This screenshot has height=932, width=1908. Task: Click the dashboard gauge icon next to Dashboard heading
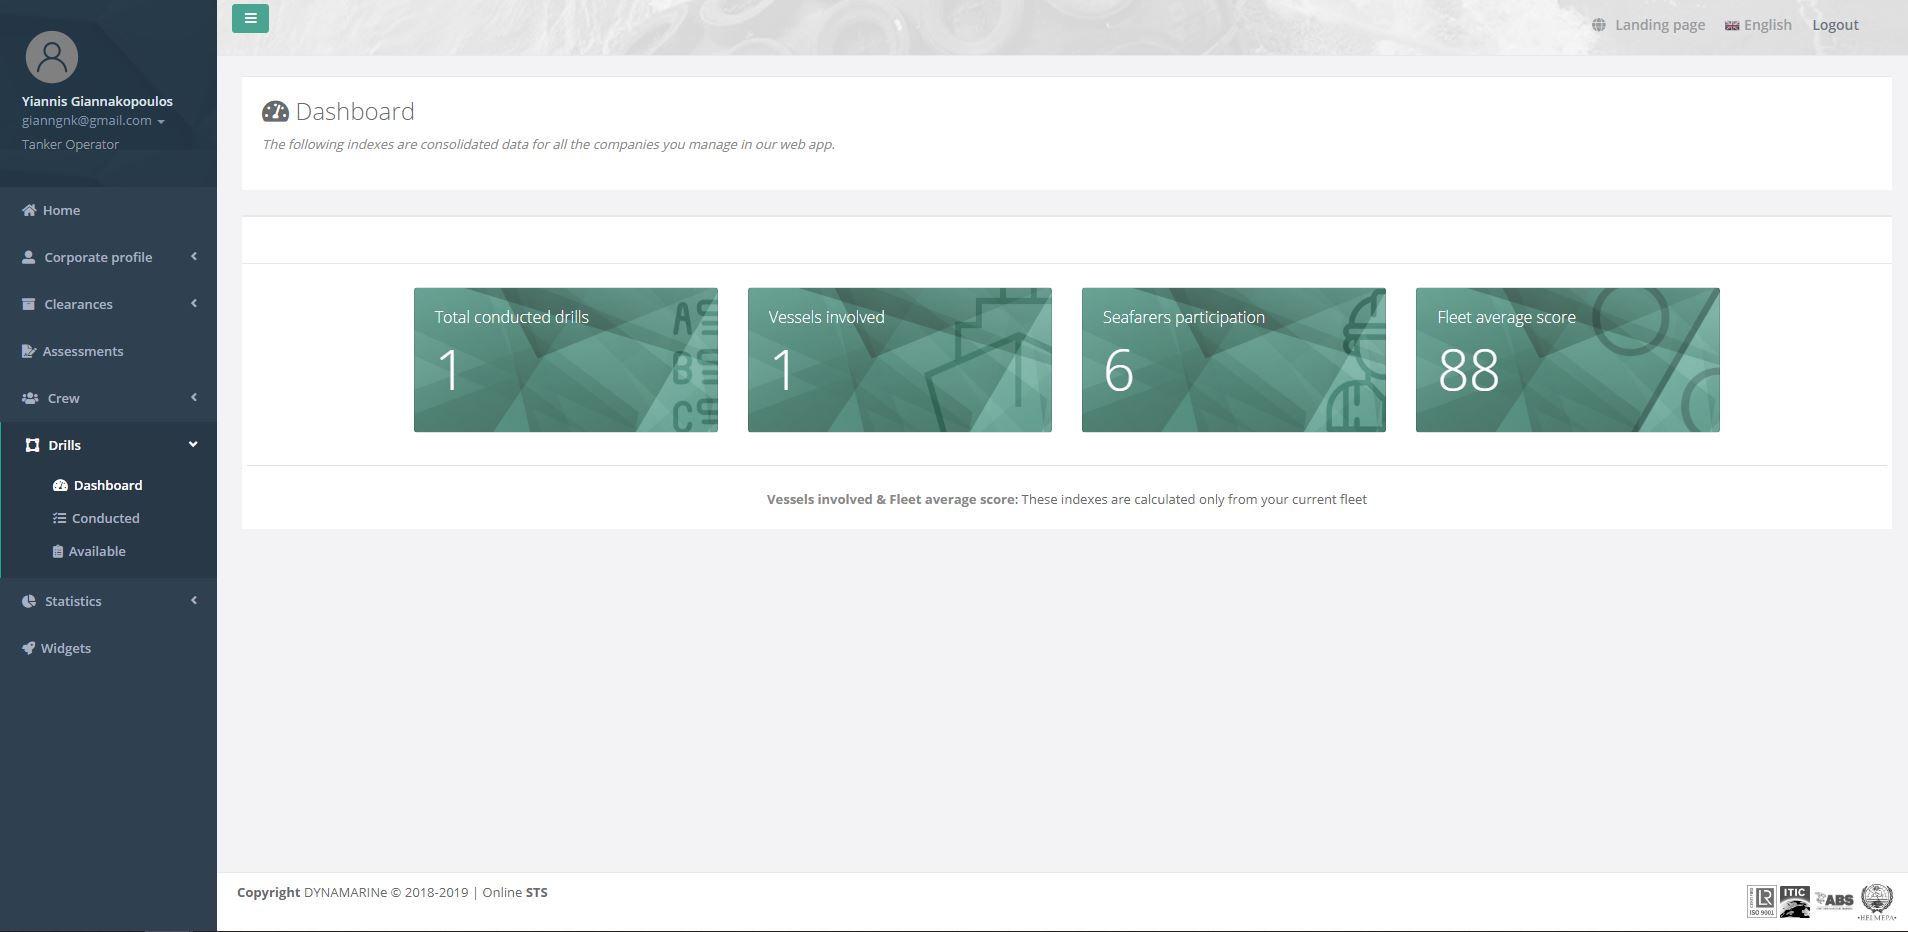274,111
